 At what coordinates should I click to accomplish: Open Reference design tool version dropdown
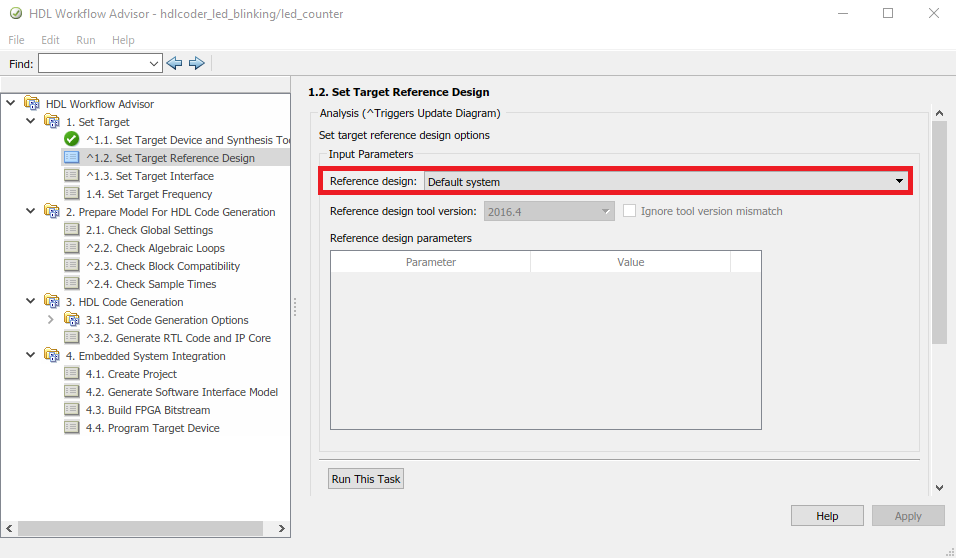coord(549,212)
